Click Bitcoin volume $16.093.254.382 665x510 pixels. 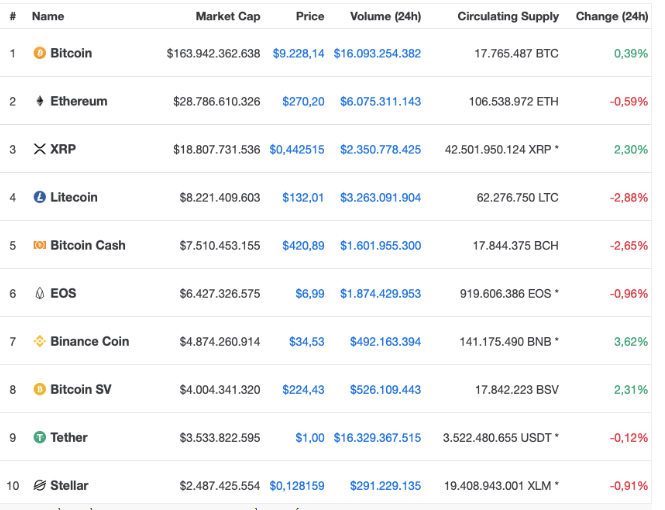tap(377, 53)
